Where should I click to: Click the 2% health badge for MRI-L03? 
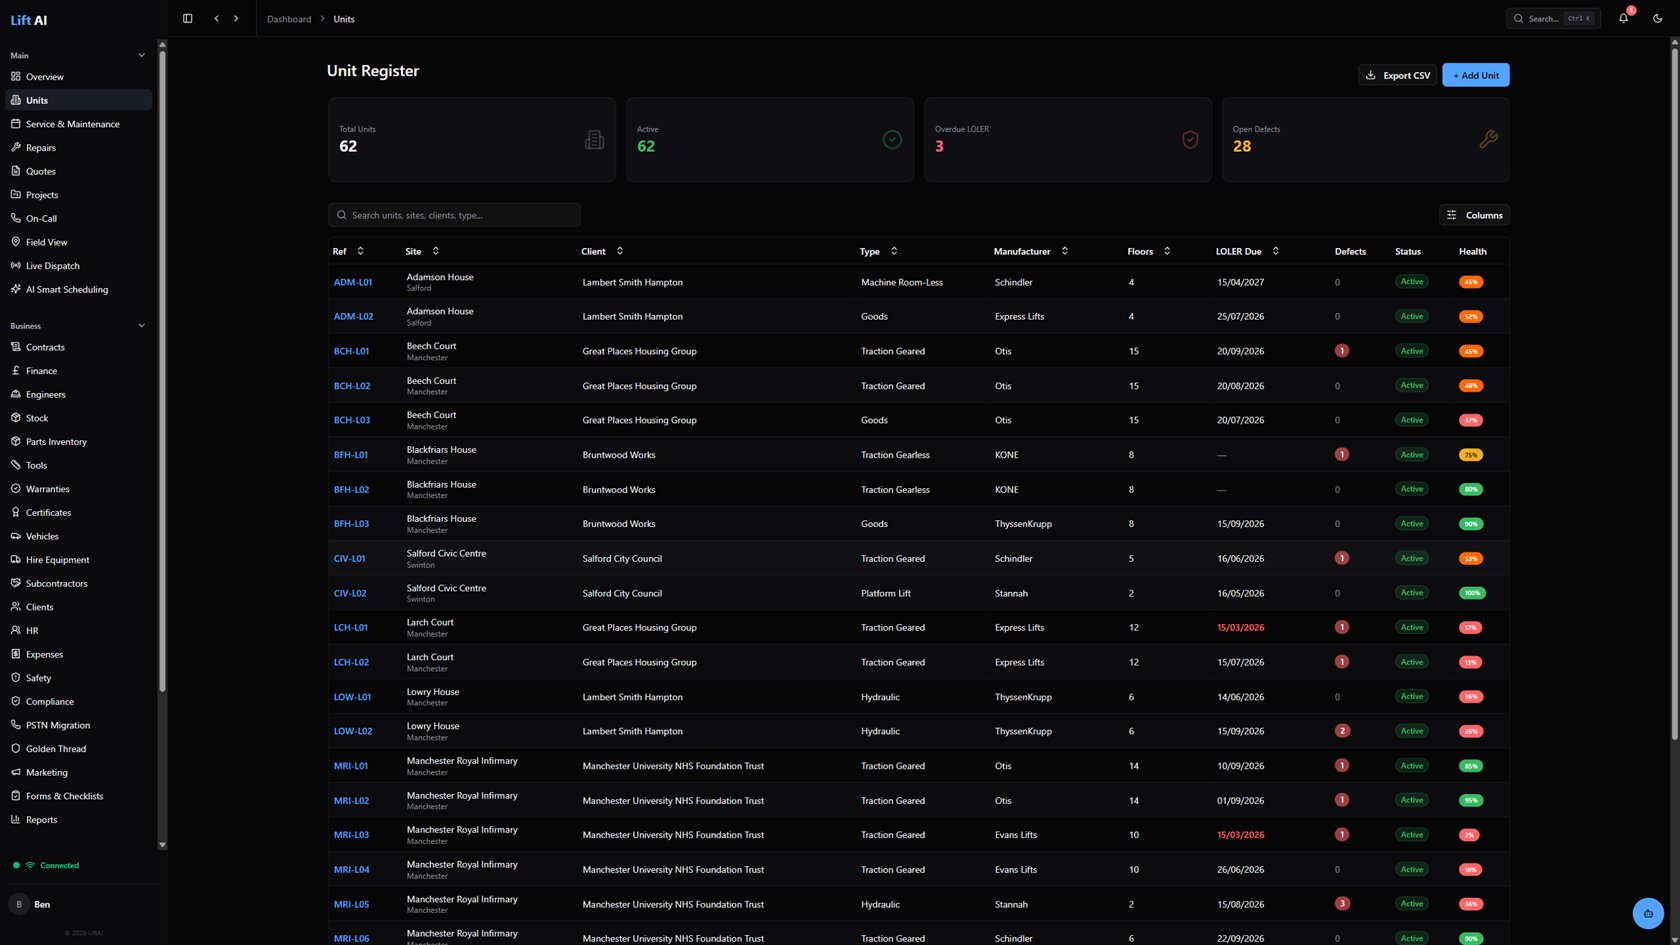click(1469, 835)
